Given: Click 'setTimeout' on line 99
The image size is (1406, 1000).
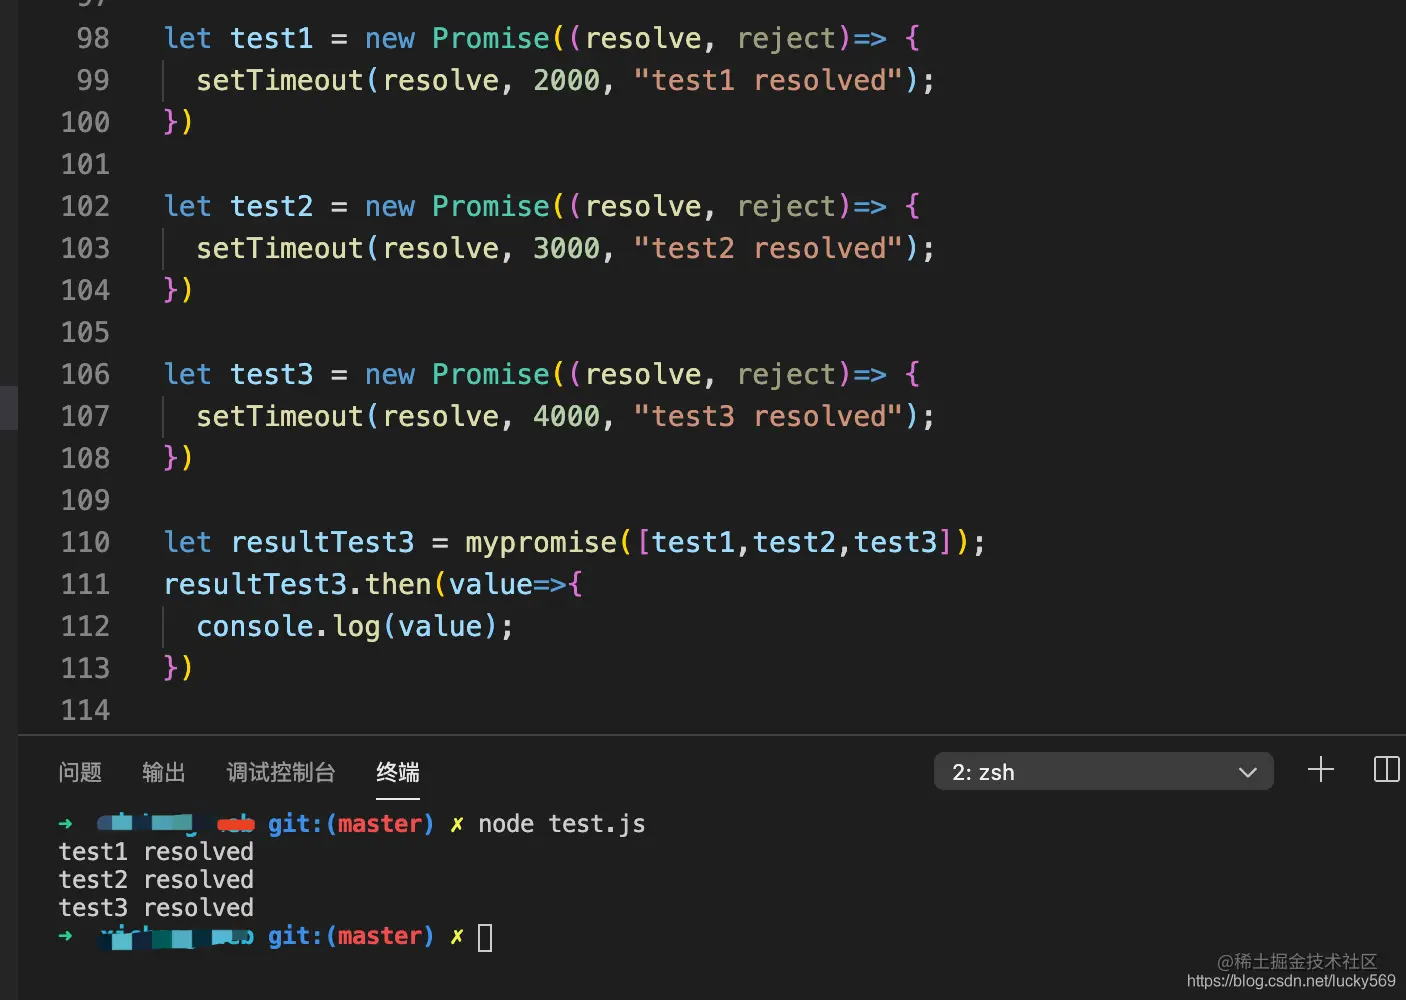Looking at the screenshot, I should pos(280,80).
